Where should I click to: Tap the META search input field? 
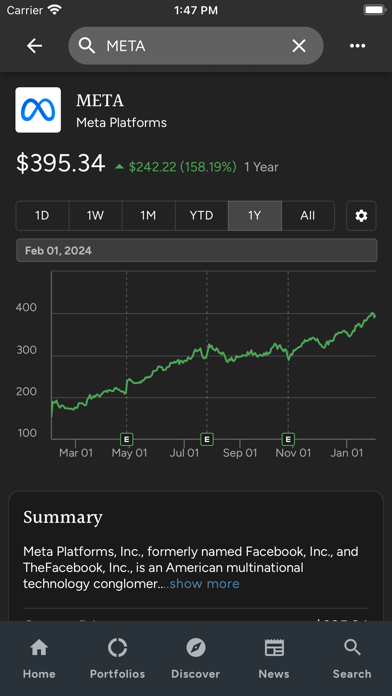tap(196, 46)
